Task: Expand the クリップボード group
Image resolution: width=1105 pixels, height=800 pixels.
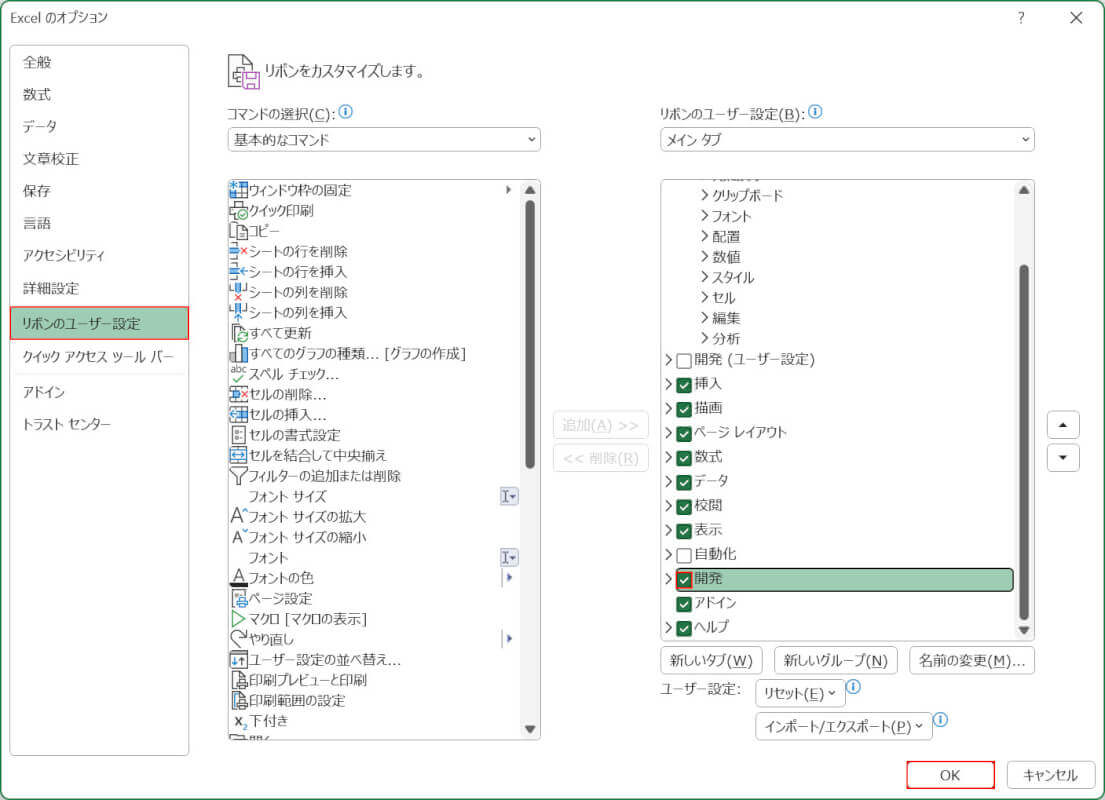Action: tap(704, 196)
